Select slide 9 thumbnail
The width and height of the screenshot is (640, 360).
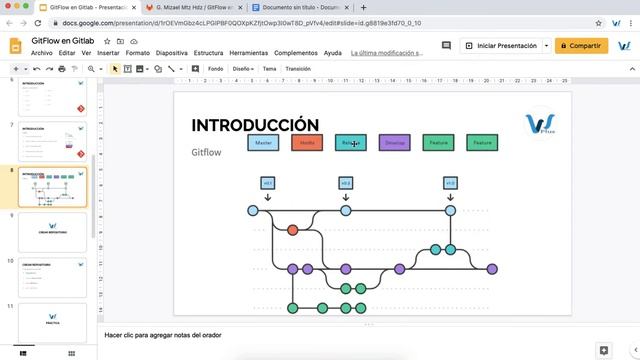coord(52,232)
